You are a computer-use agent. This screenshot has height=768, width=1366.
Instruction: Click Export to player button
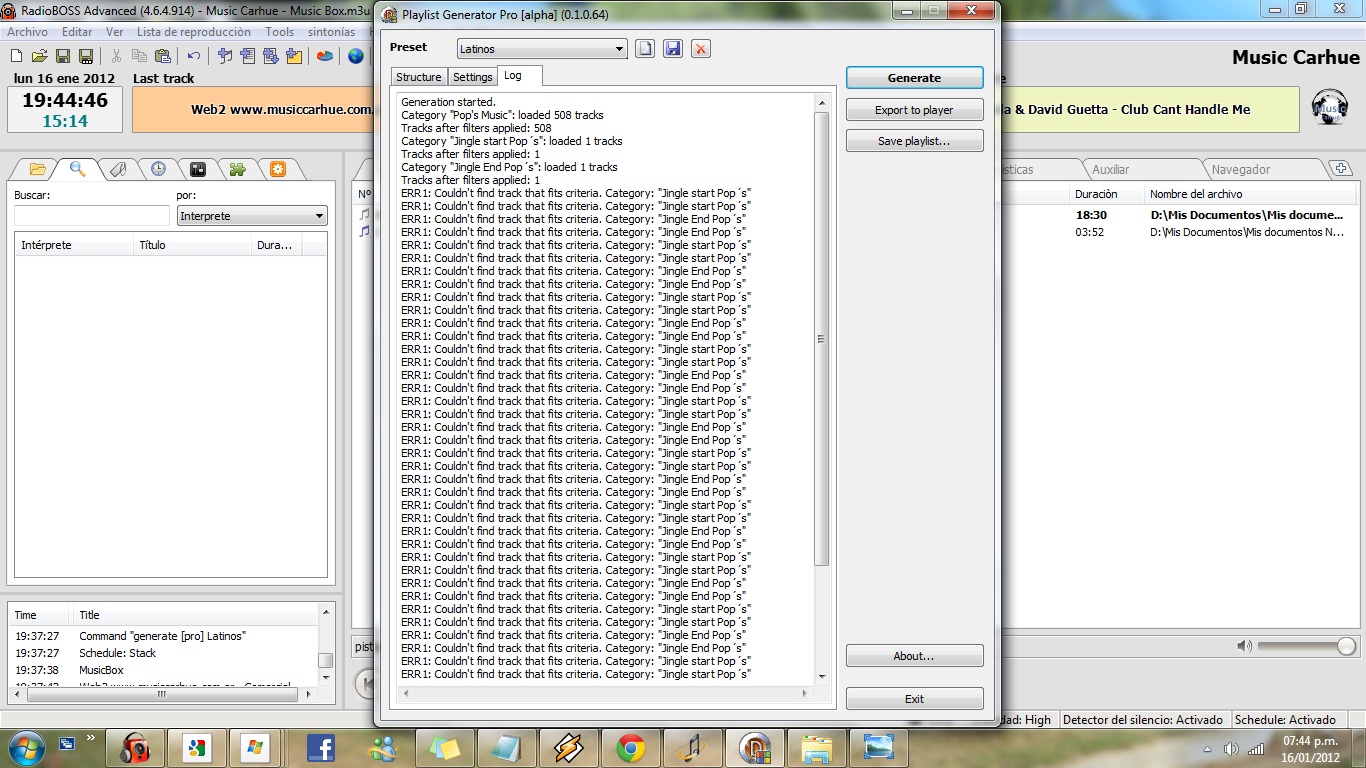tap(914, 110)
